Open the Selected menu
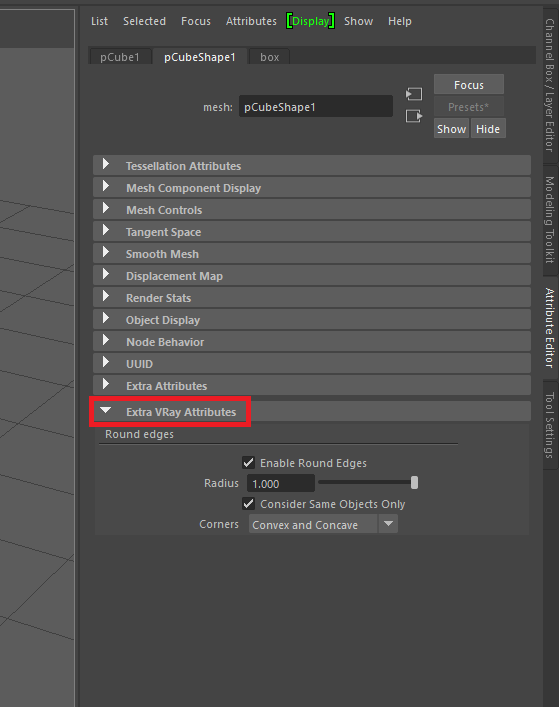Image resolution: width=559 pixels, height=707 pixels. pyautogui.click(x=144, y=21)
